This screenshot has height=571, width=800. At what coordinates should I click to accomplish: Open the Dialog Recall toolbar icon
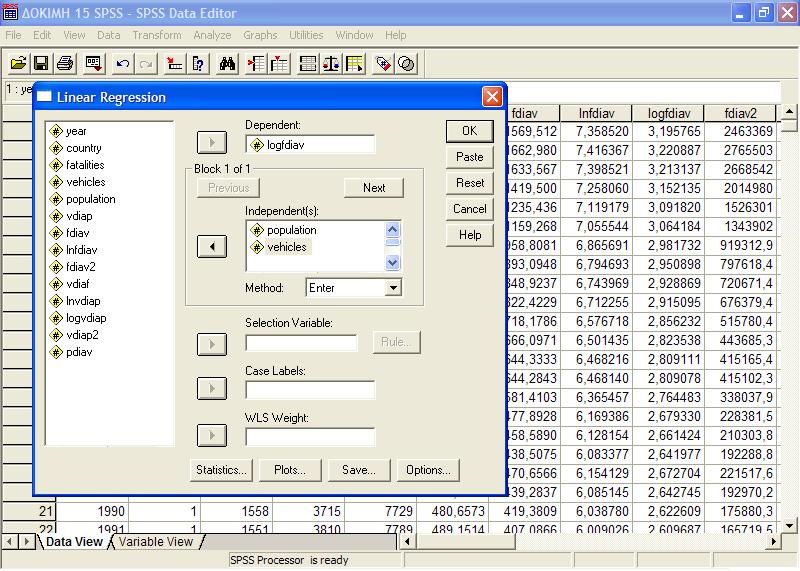click(94, 64)
